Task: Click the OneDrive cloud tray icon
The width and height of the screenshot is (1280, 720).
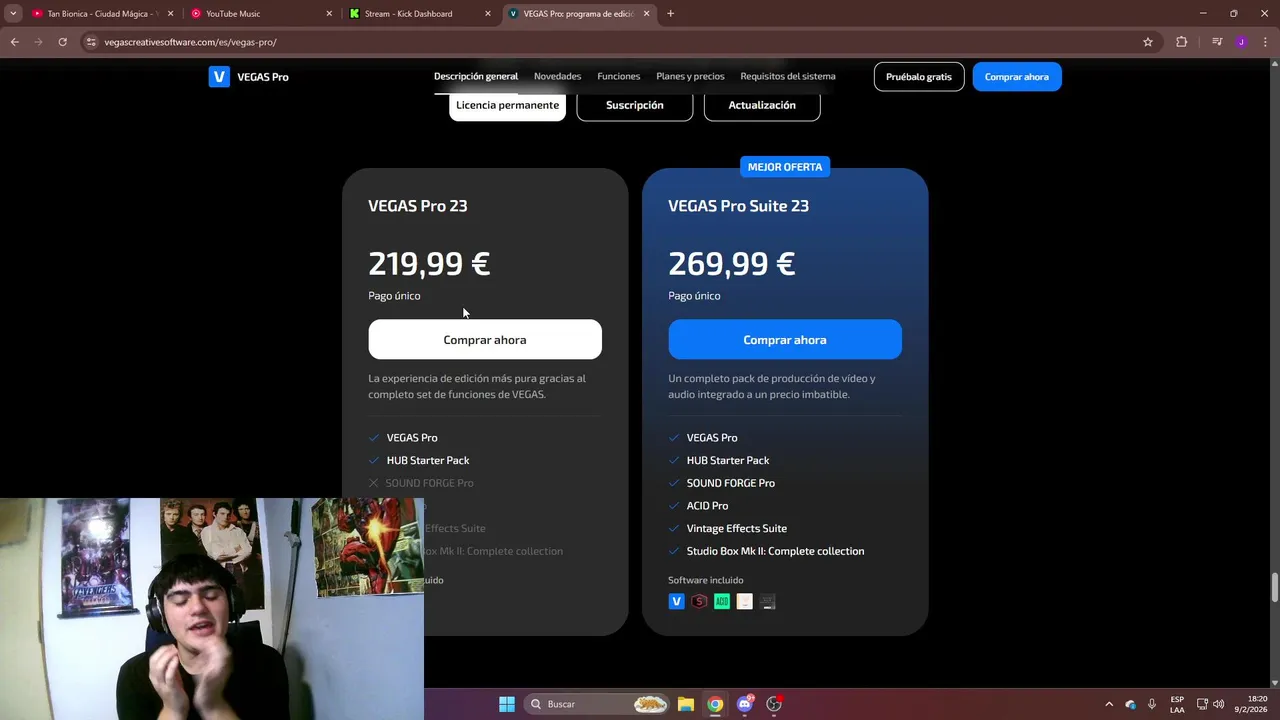Action: click(x=1131, y=704)
